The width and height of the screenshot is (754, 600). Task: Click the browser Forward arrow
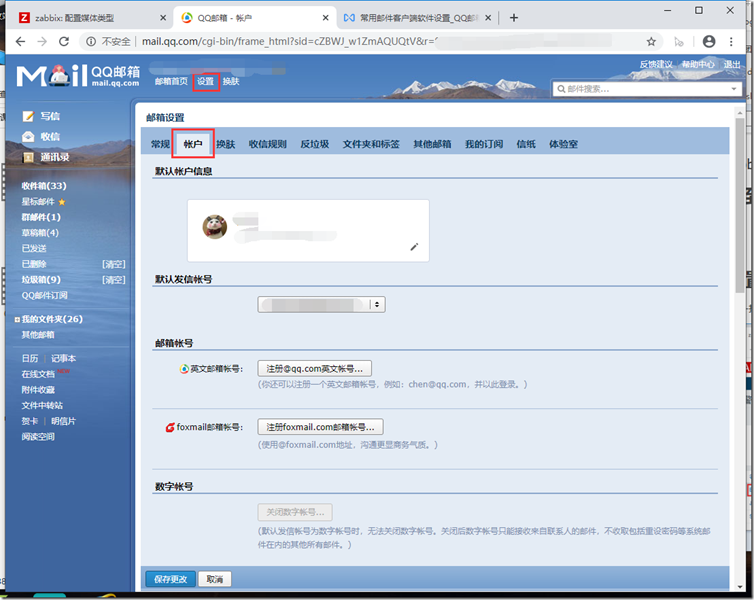click(42, 42)
